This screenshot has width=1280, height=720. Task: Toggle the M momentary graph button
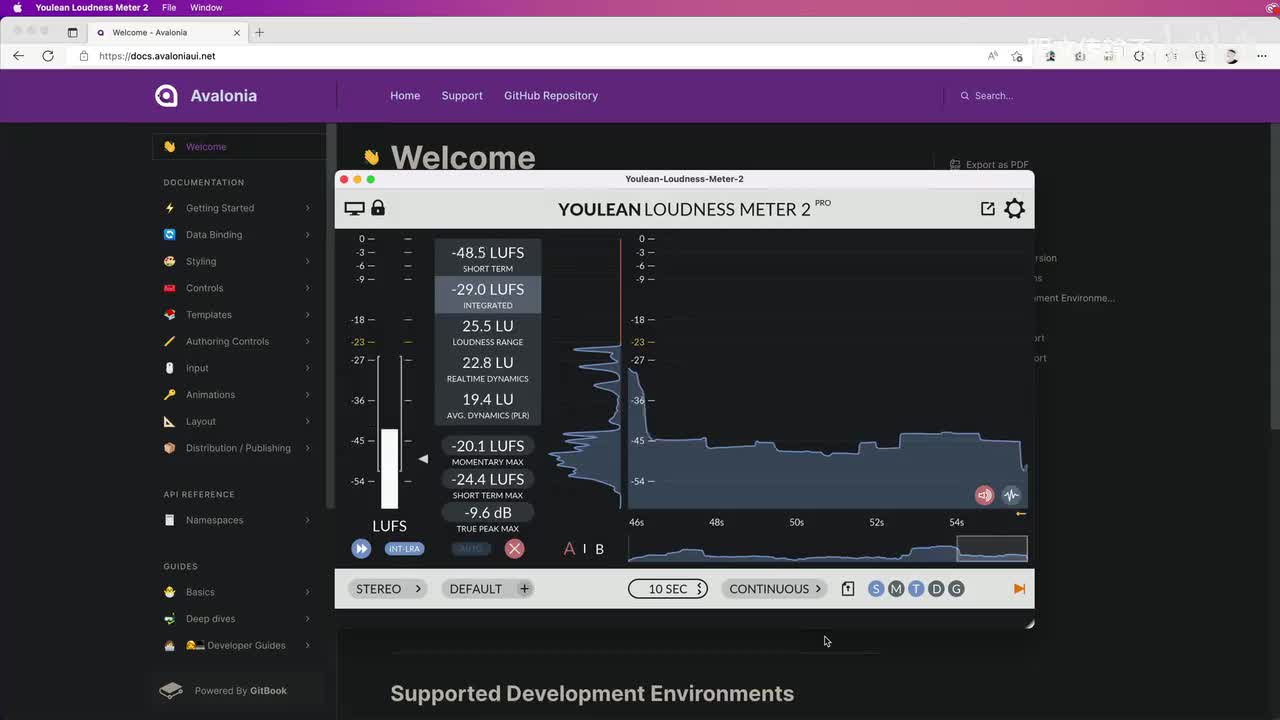pyautogui.click(x=896, y=589)
